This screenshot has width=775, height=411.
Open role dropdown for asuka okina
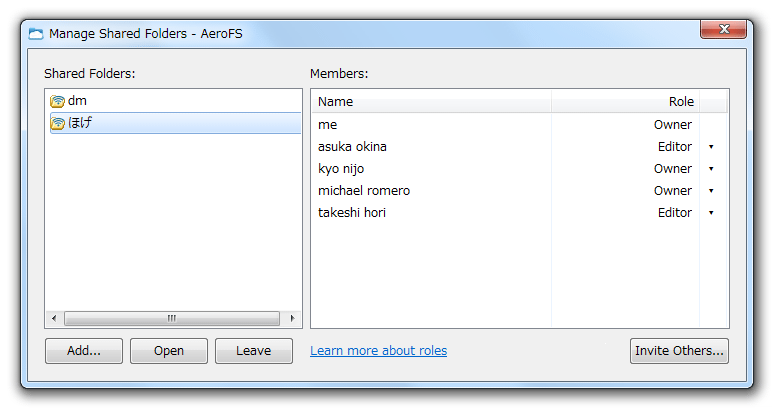click(x=711, y=147)
